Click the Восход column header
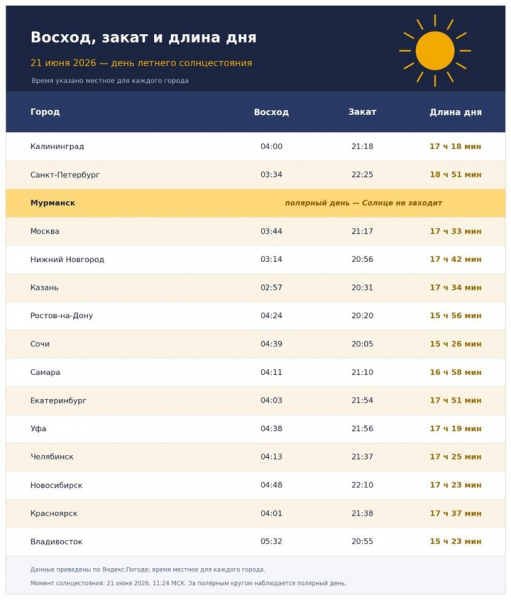This screenshot has width=511, height=600. point(271,112)
